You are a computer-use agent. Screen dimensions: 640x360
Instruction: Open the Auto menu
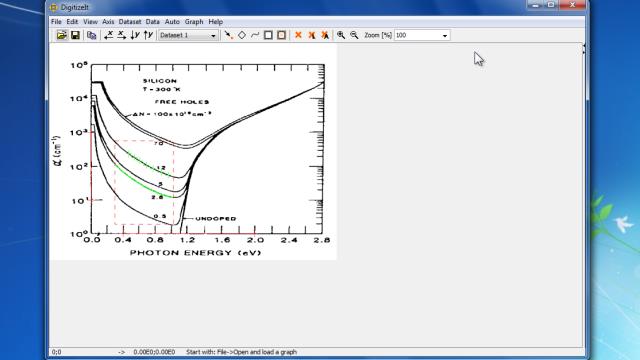pos(172,22)
